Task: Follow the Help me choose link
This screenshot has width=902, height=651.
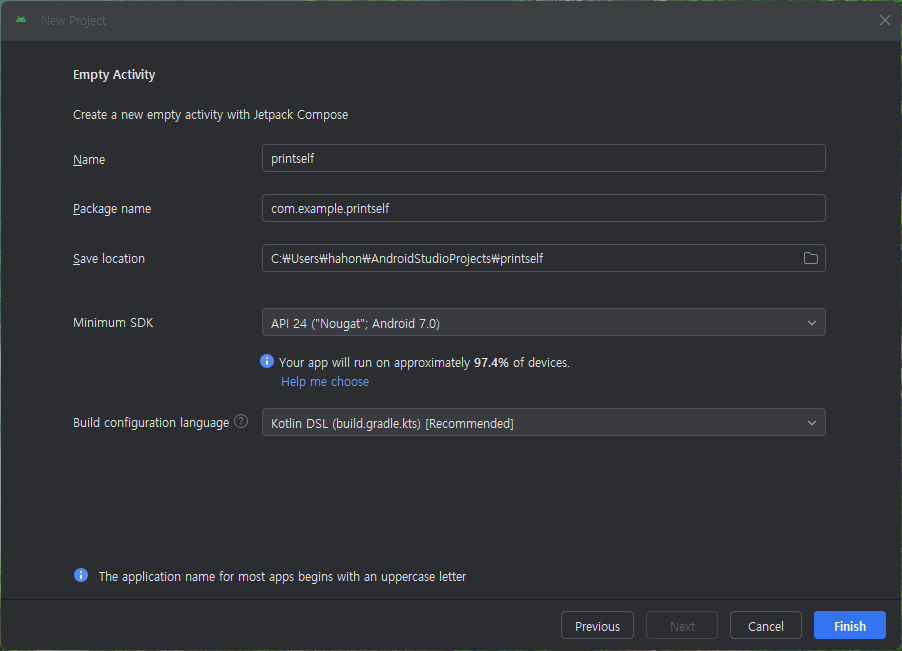Action: pyautogui.click(x=325, y=382)
